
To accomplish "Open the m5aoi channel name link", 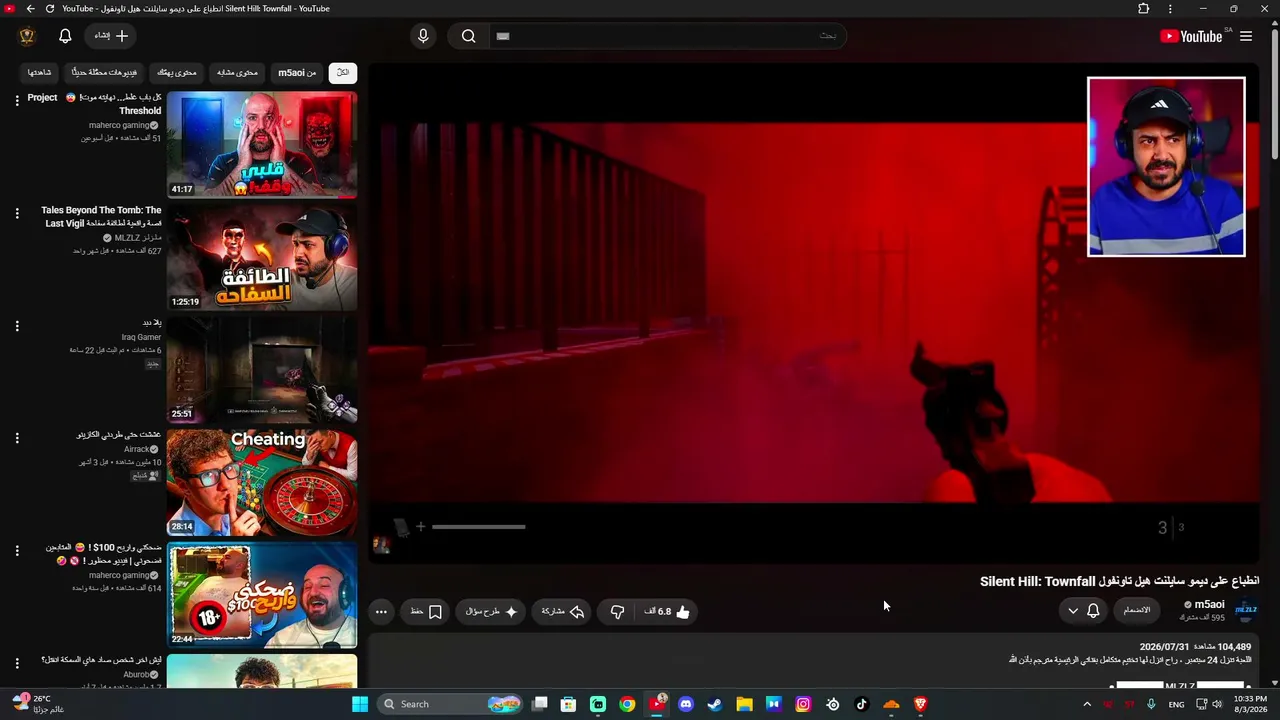I will (x=1209, y=604).
